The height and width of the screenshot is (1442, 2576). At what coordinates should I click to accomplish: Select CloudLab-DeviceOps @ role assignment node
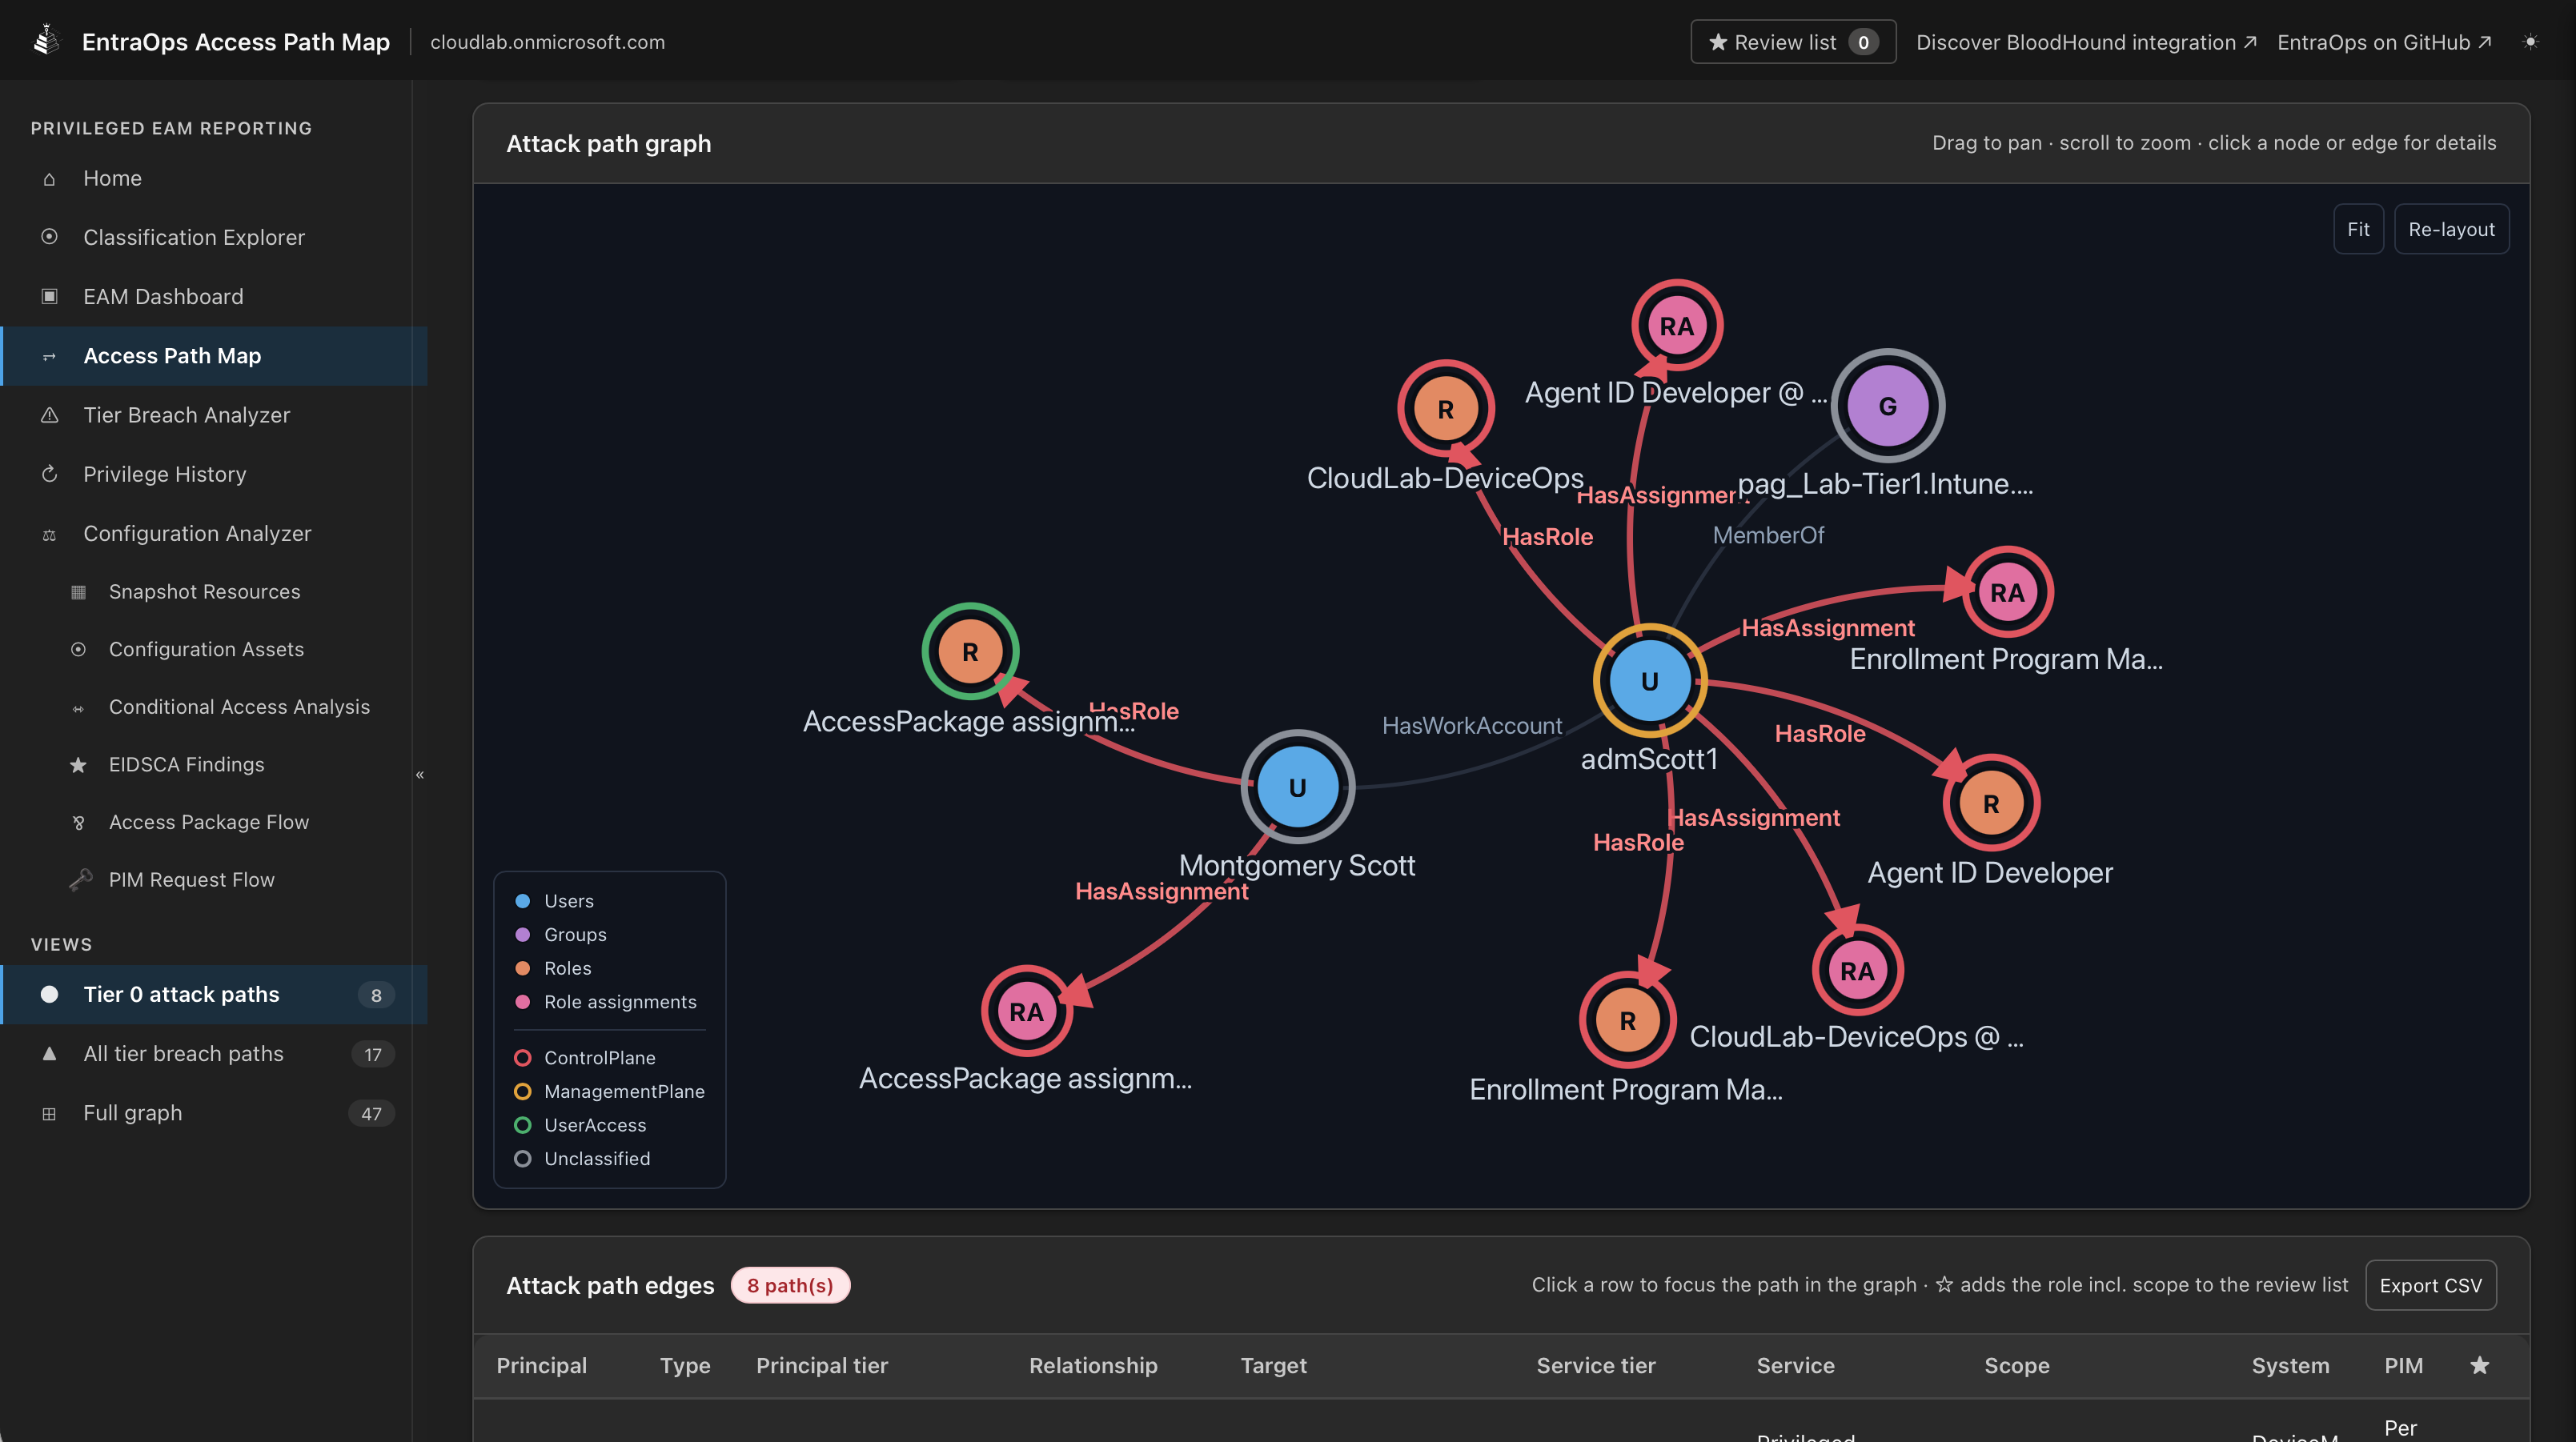[x=1857, y=970]
